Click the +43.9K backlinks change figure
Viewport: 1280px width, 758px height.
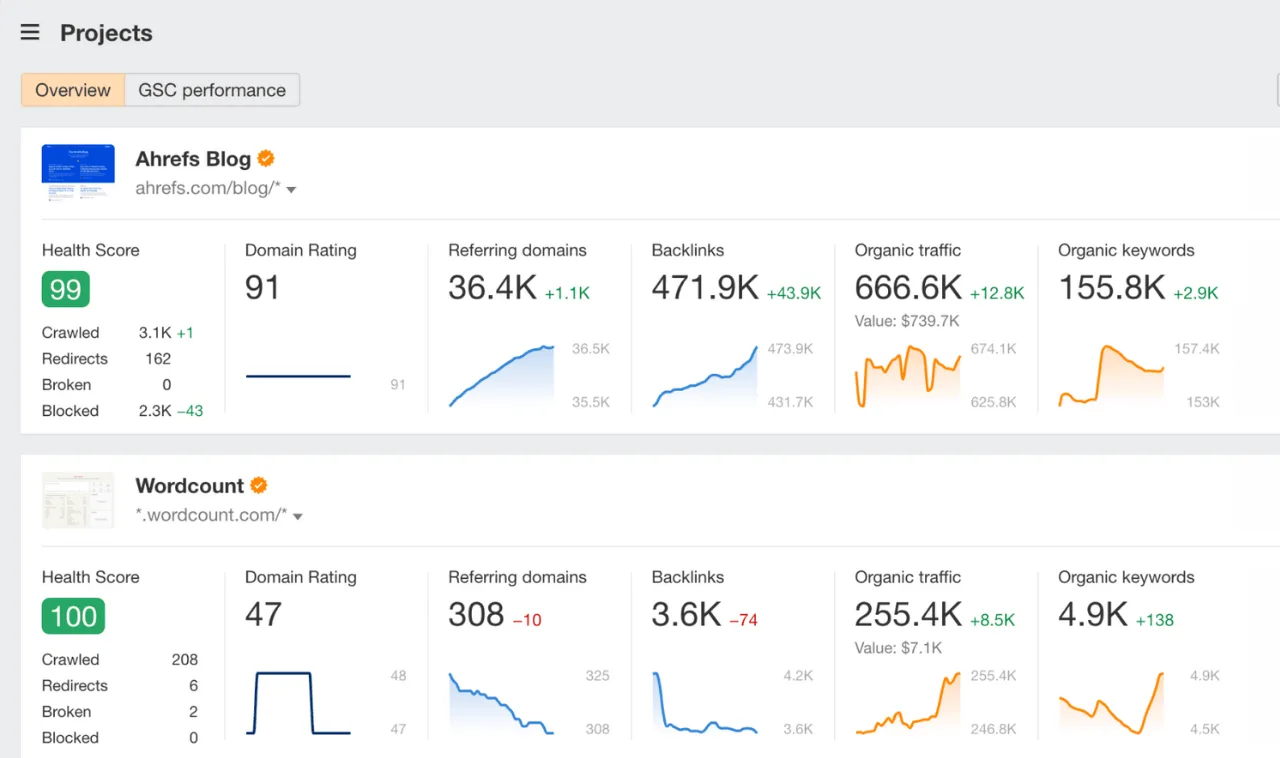[794, 293]
